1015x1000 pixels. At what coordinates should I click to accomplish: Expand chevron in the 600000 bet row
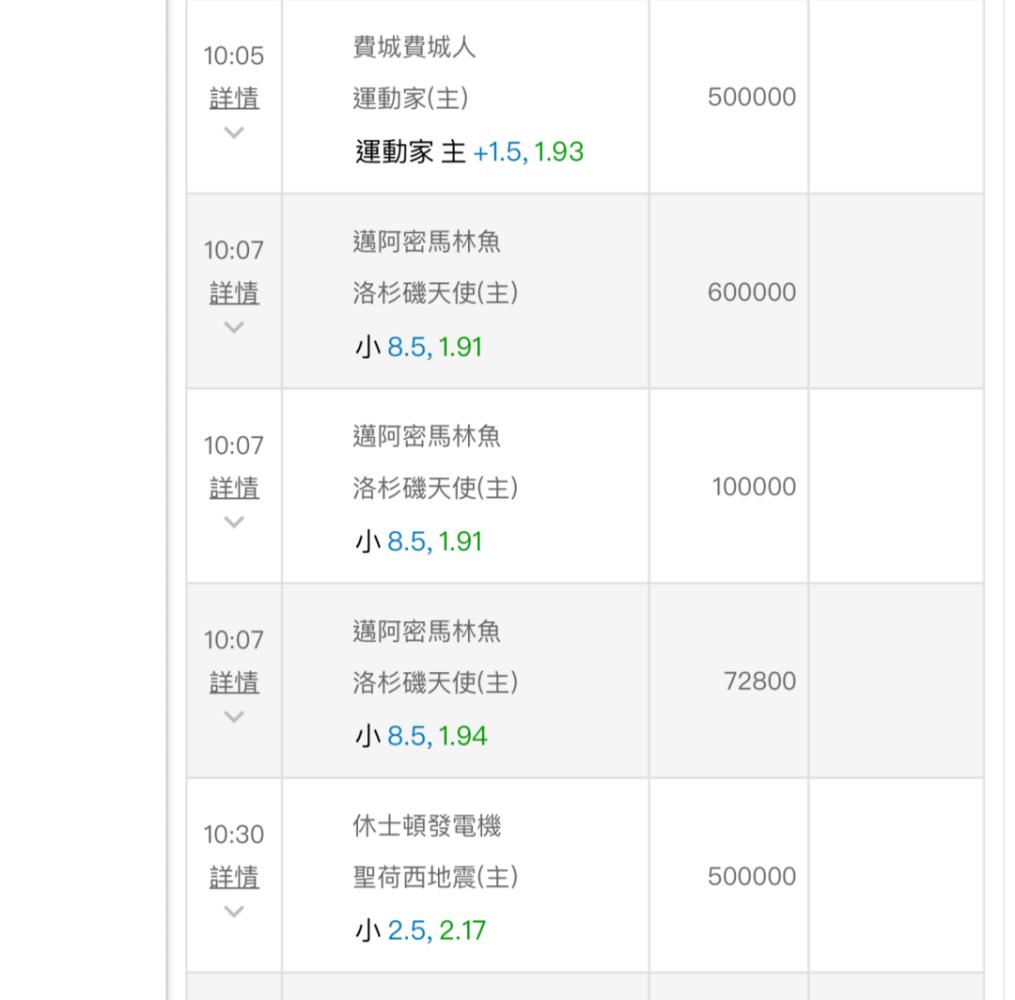click(234, 327)
